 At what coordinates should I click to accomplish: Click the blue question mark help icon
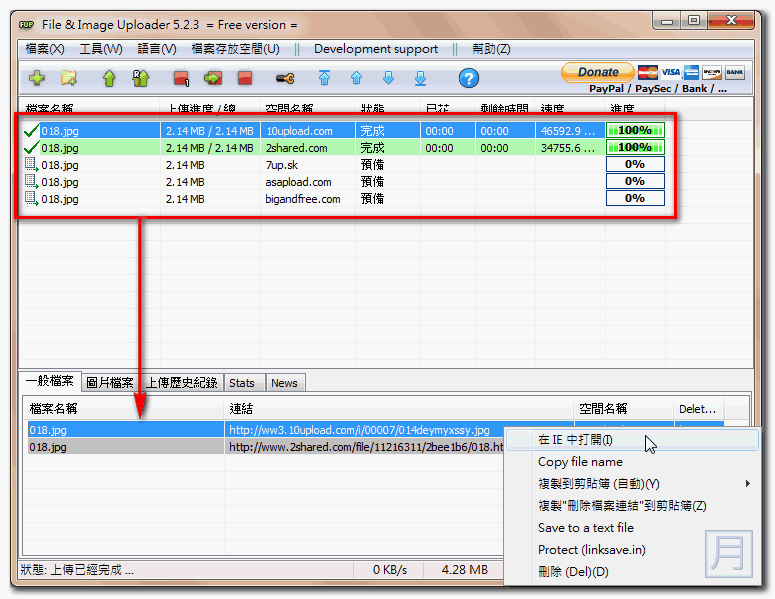point(469,78)
